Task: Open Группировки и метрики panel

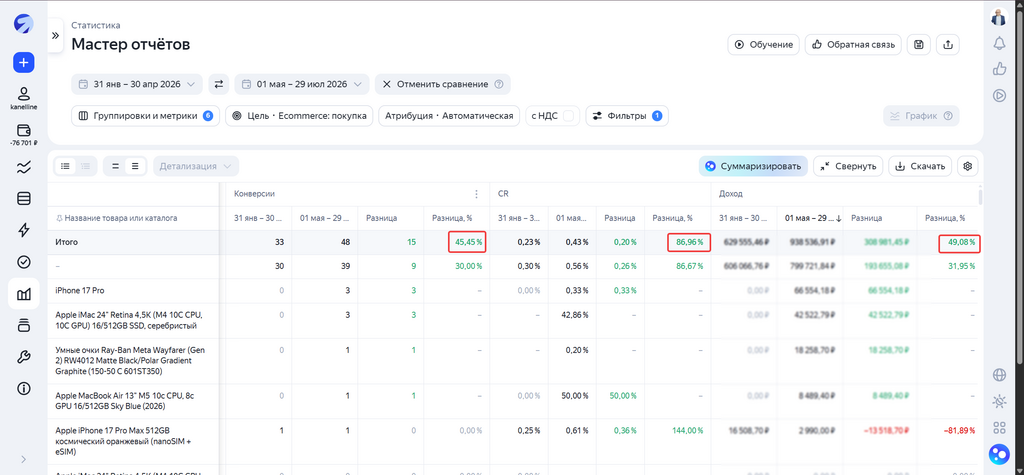Action: click(145, 116)
